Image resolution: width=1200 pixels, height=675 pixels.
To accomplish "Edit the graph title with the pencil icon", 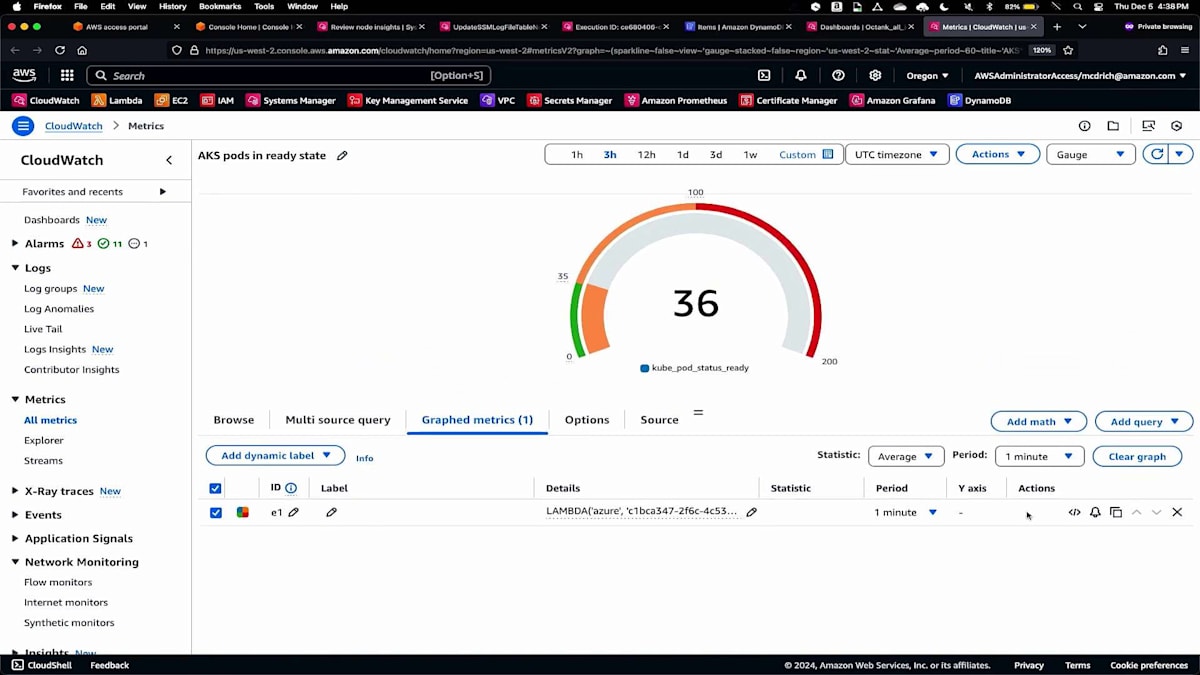I will 342,156.
